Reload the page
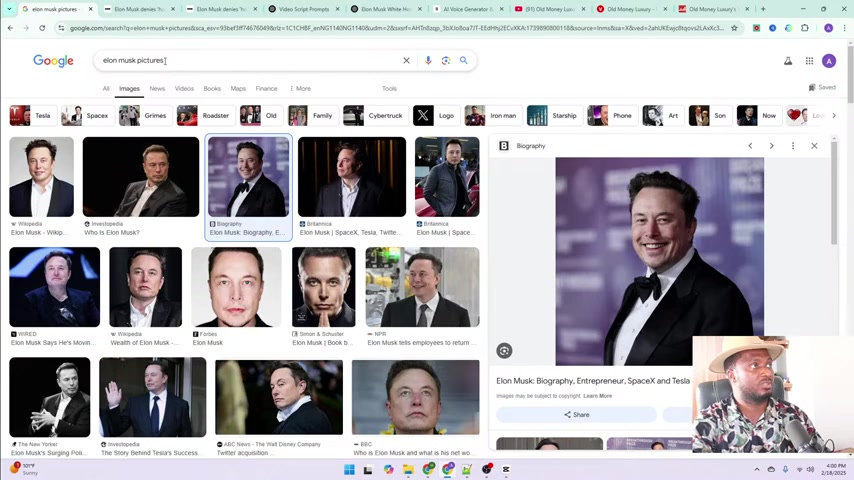The height and width of the screenshot is (480, 854). click(42, 28)
